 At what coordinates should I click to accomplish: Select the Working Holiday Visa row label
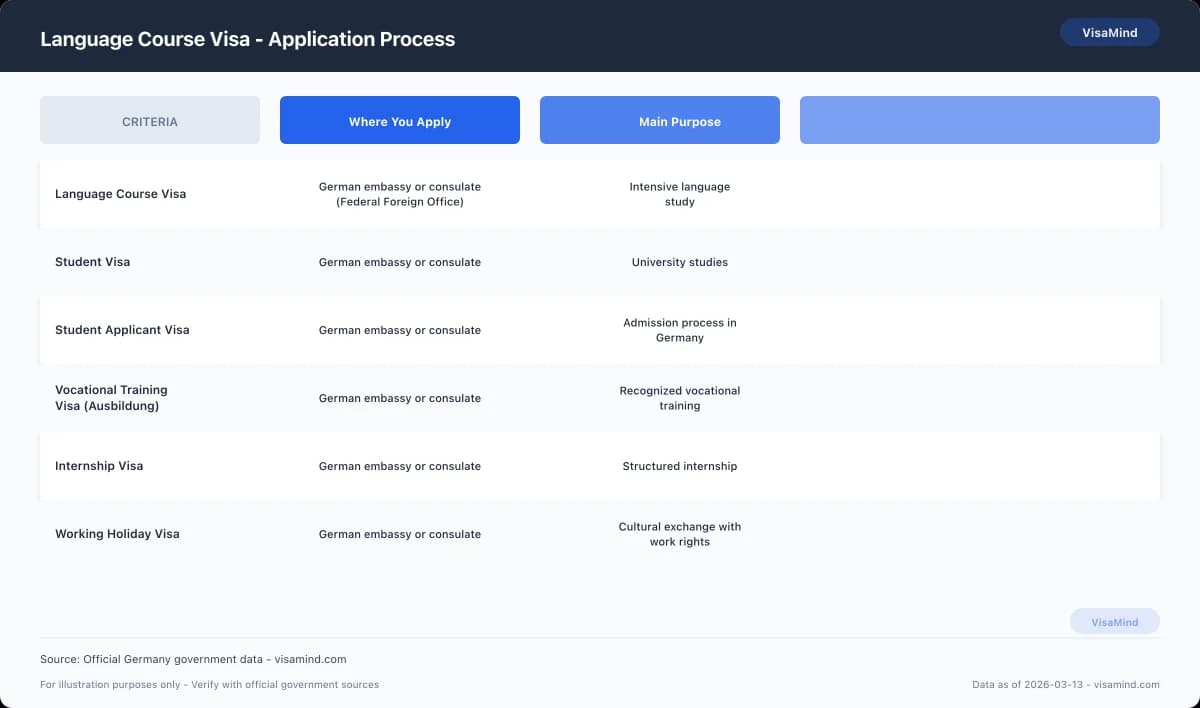tap(117, 534)
